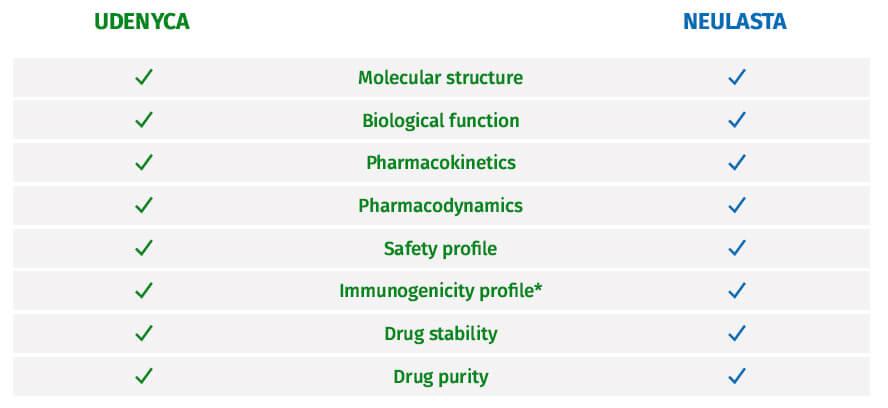The image size is (888, 408).
Task: Click NEULASTA checkmark for Safety profile
Action: 737,248
